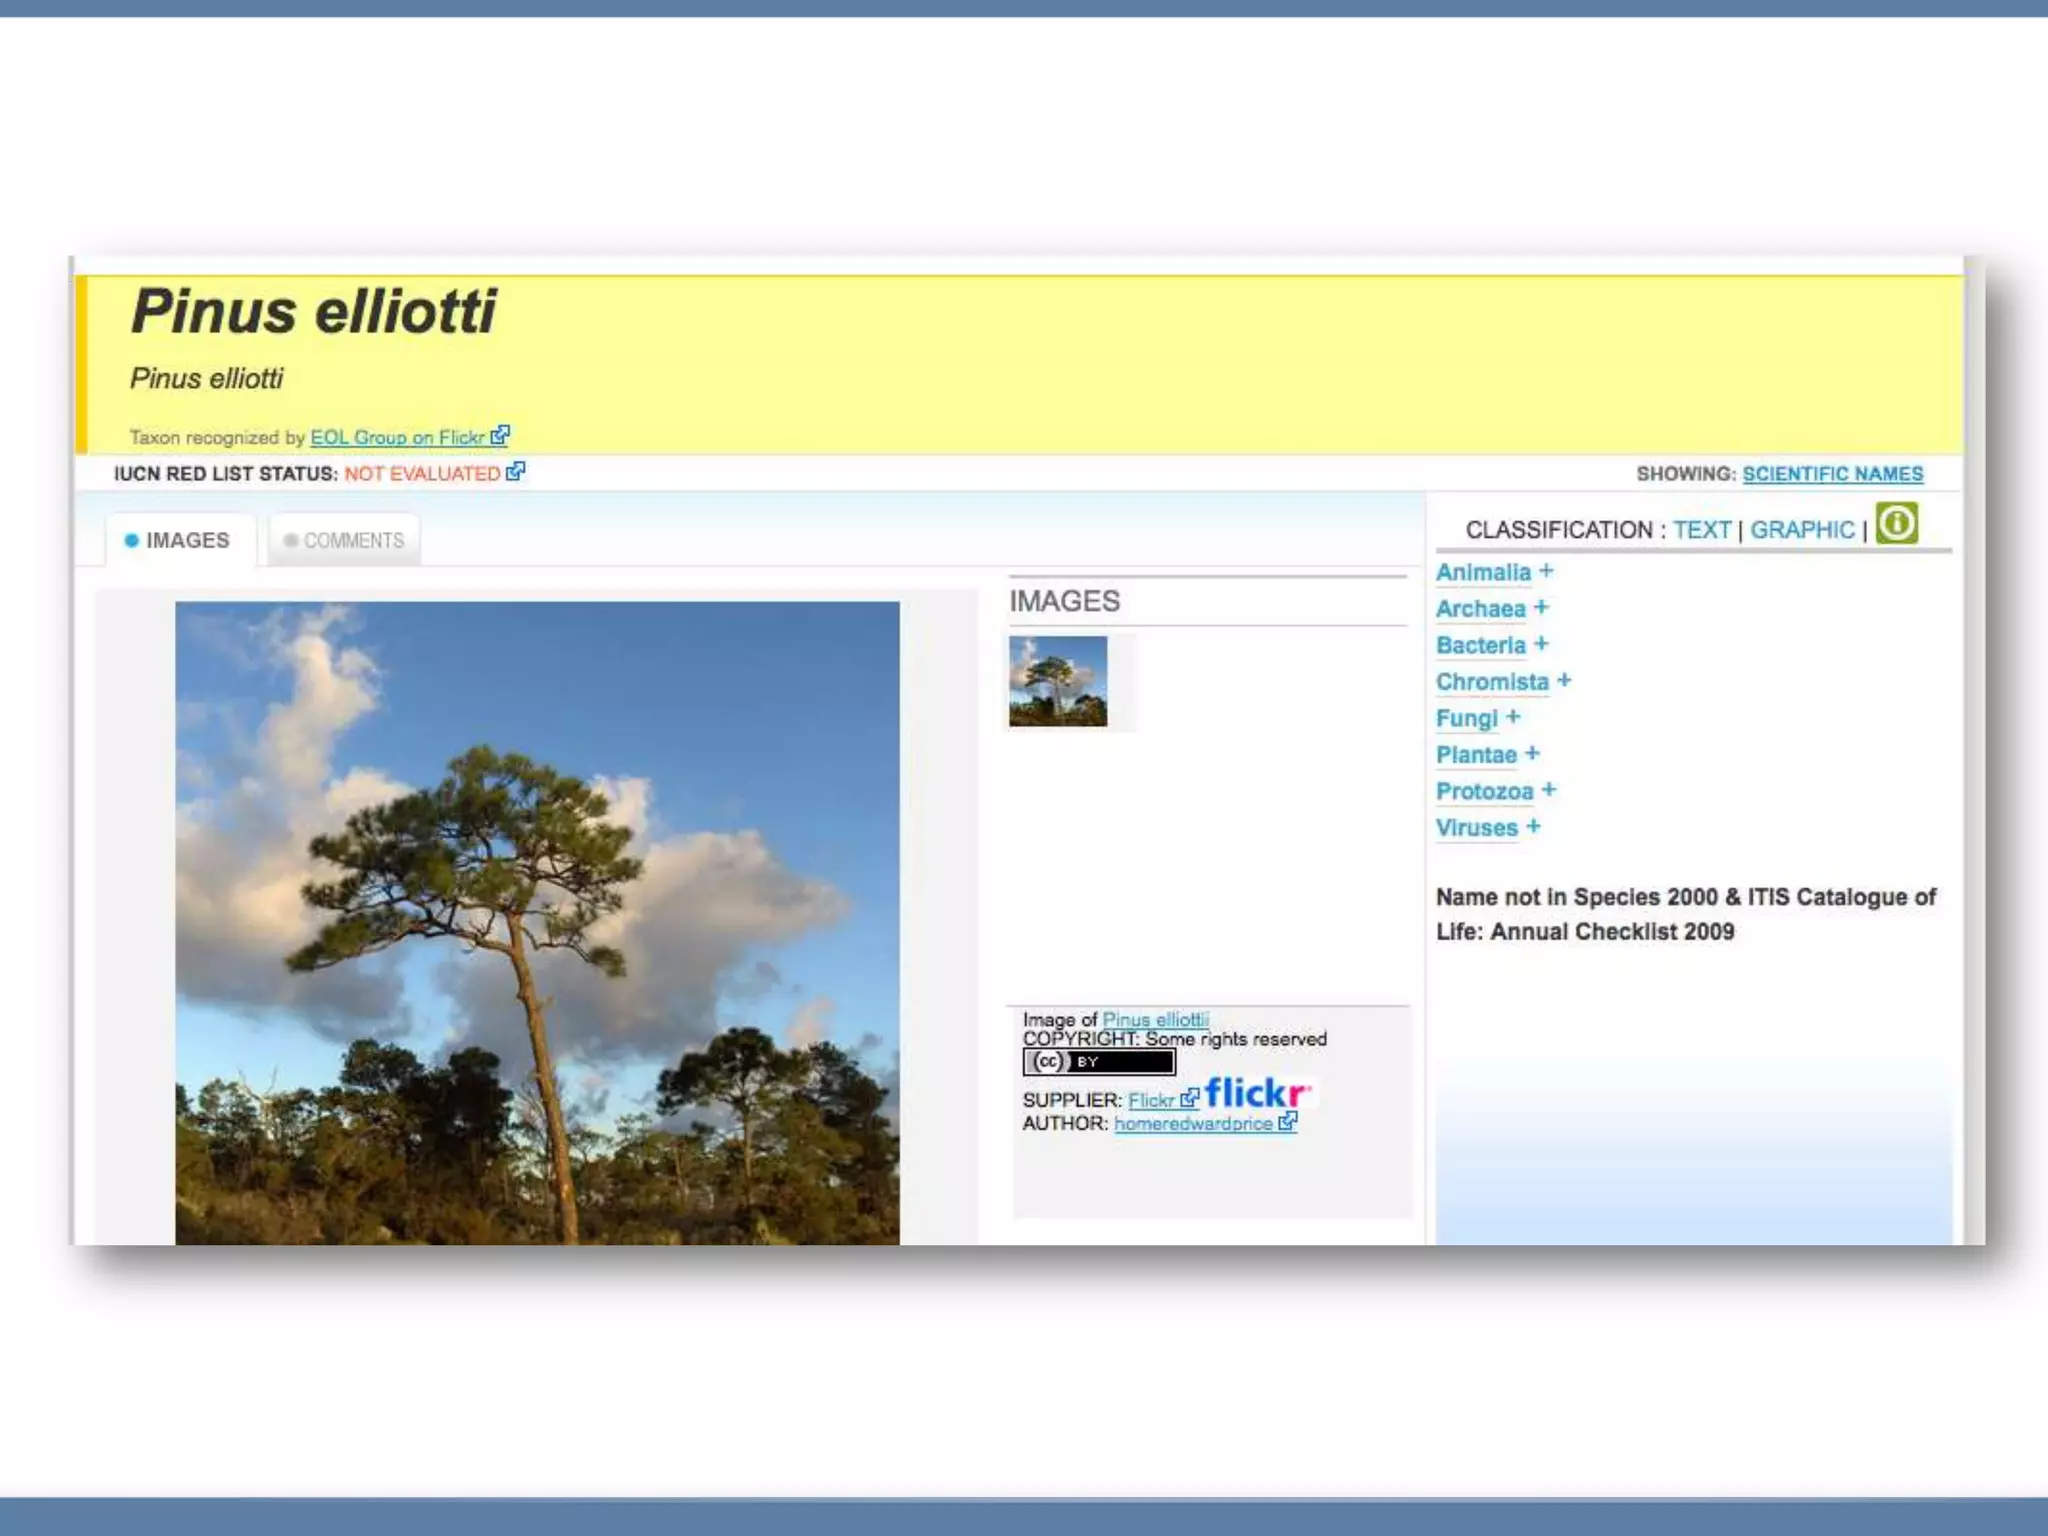Image resolution: width=2048 pixels, height=1536 pixels.
Task: Open the Pinus elliottii image caption link
Action: [1155, 1019]
